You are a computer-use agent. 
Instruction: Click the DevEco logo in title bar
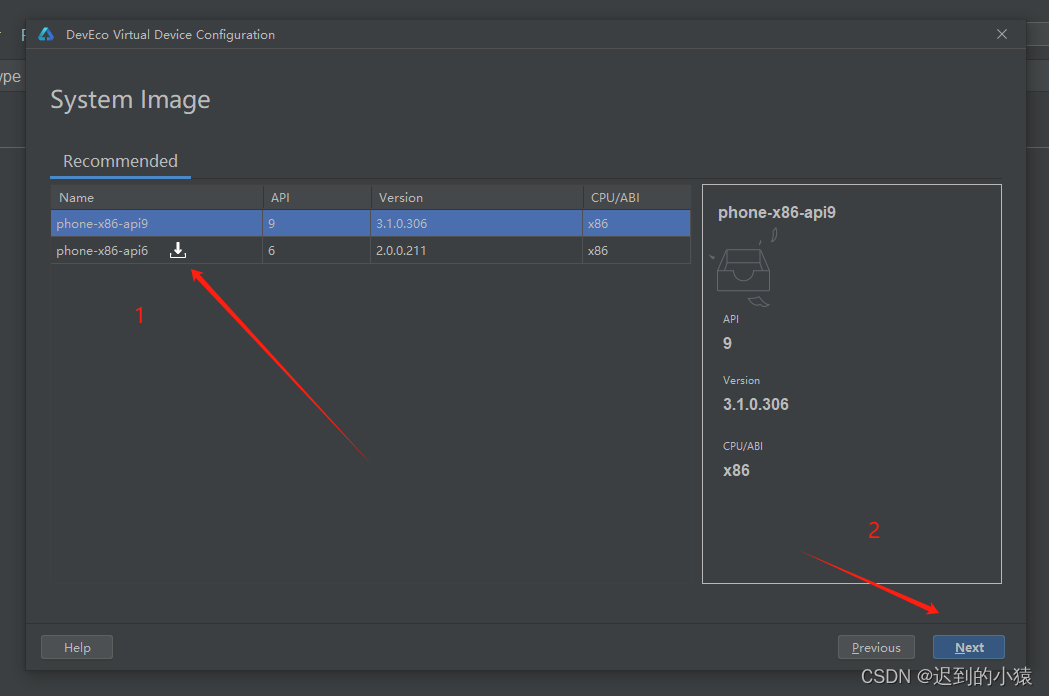[46, 34]
